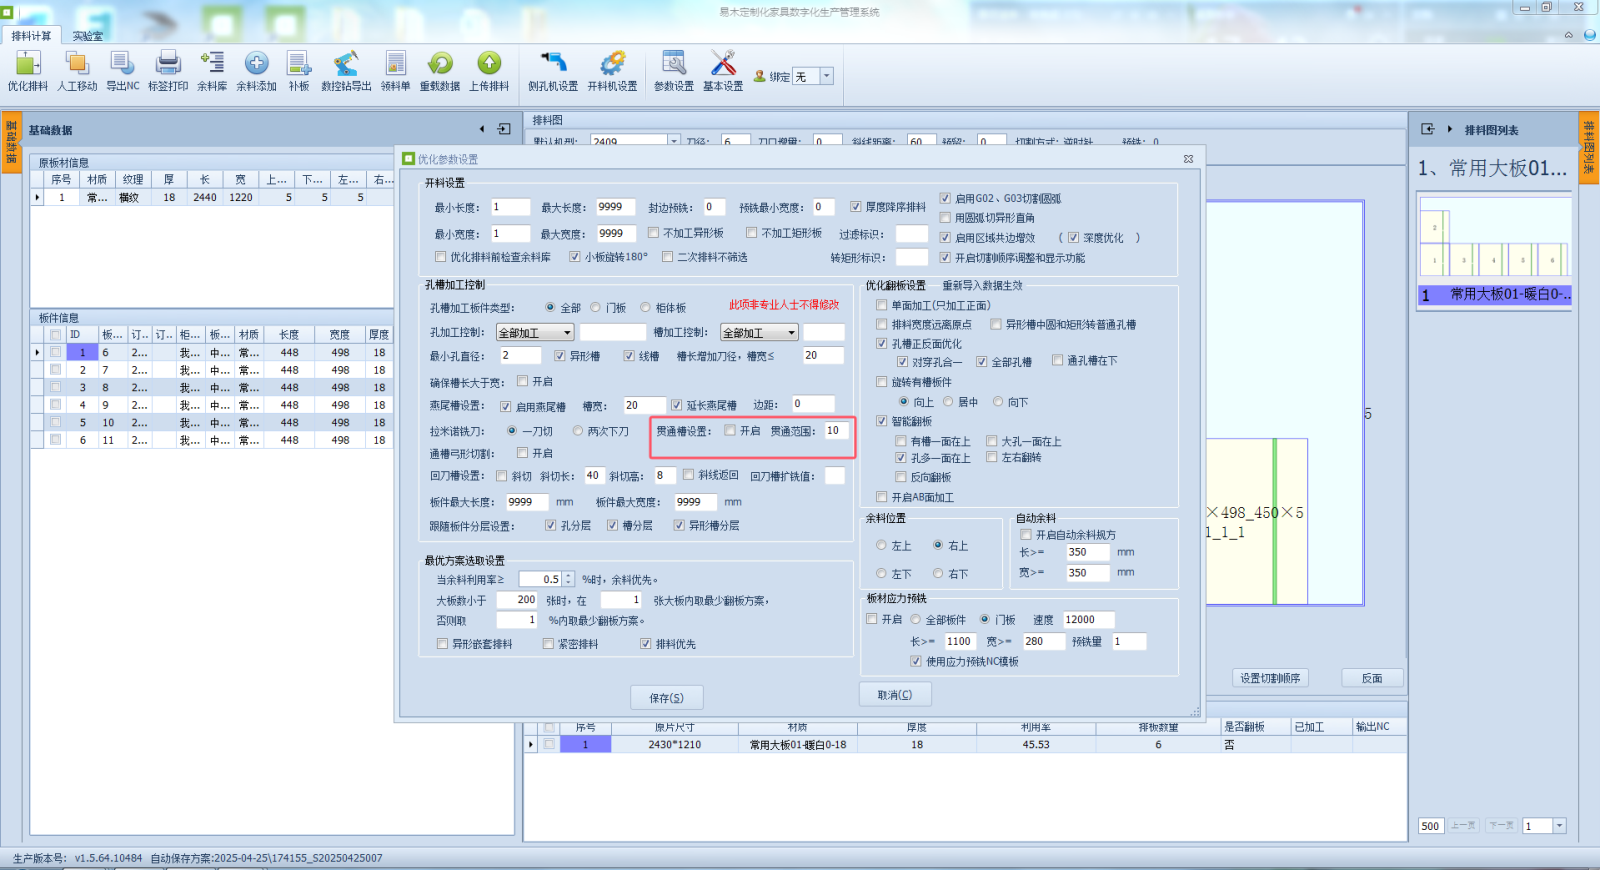Toggle 智能翻板 checkbox

[x=881, y=421]
